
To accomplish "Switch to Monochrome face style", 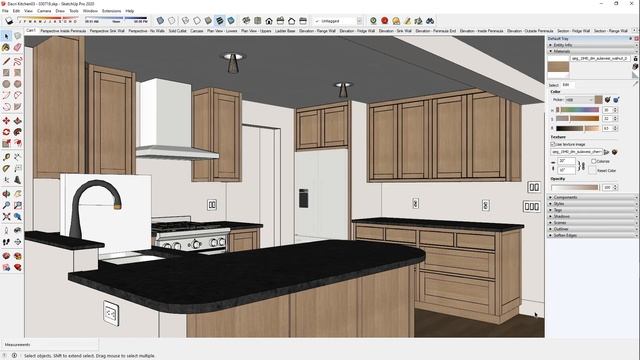I will [231, 20].
